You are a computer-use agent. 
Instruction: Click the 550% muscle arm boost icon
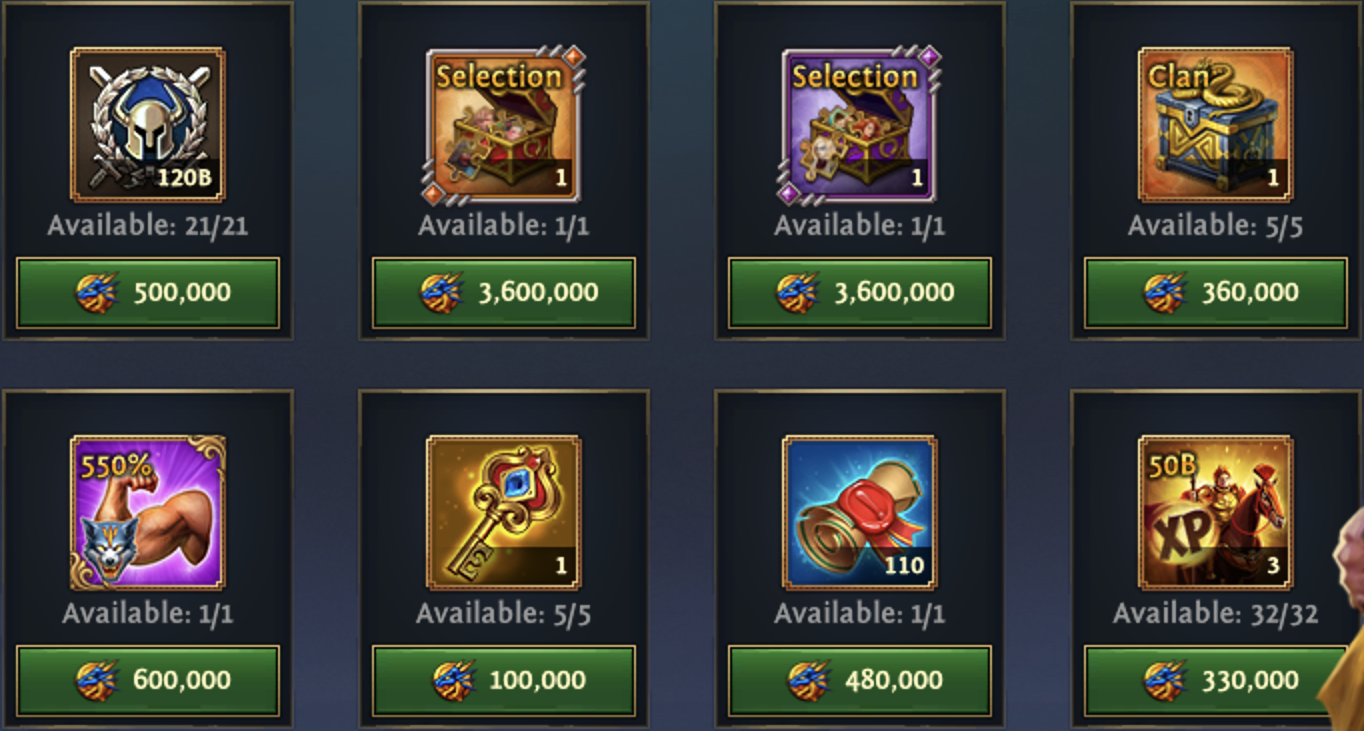point(148,512)
